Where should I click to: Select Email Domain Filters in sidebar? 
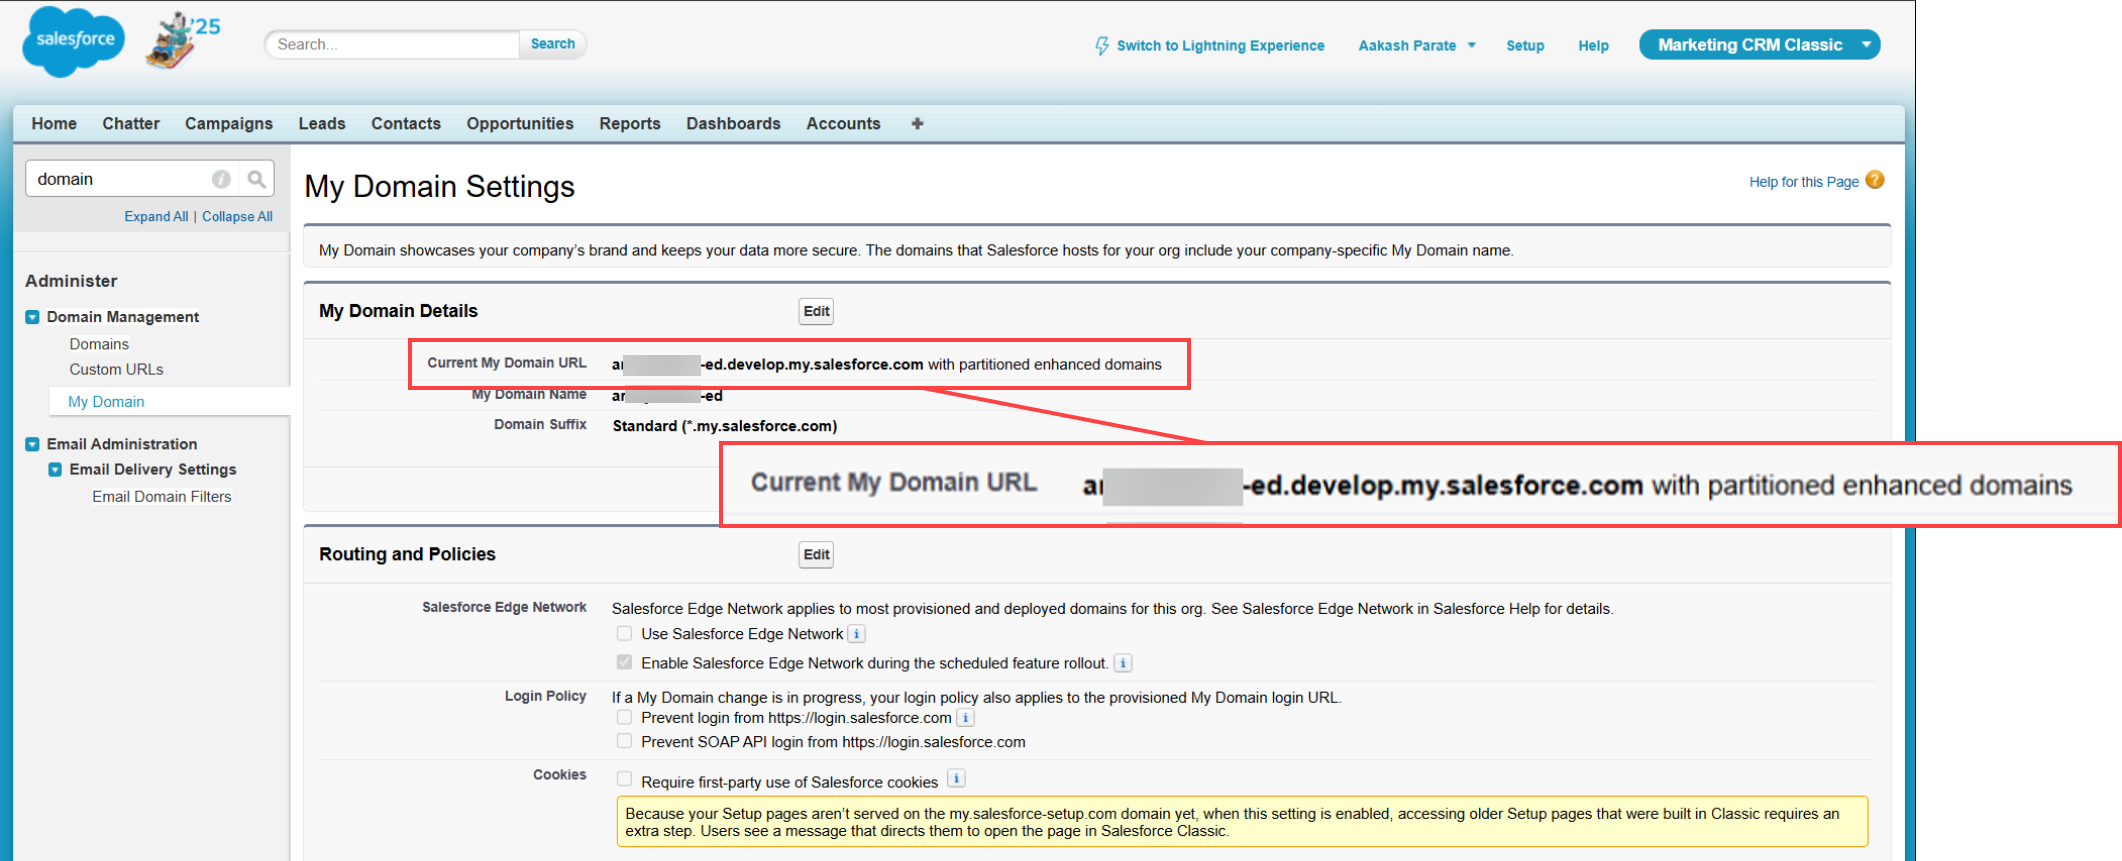click(162, 497)
